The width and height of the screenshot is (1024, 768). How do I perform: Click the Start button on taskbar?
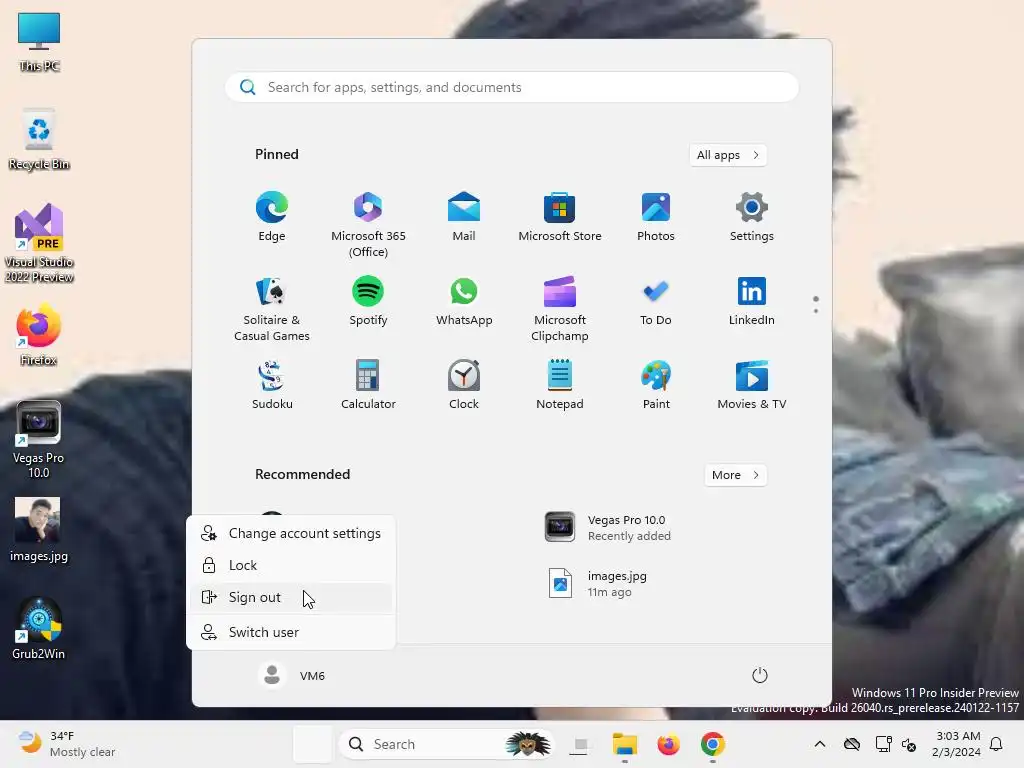[313, 744]
